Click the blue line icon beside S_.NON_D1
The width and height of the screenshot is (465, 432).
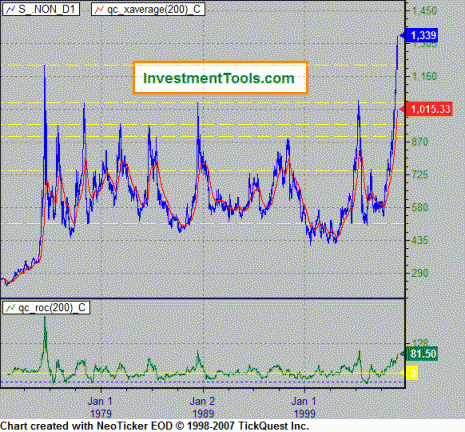[x=11, y=10]
